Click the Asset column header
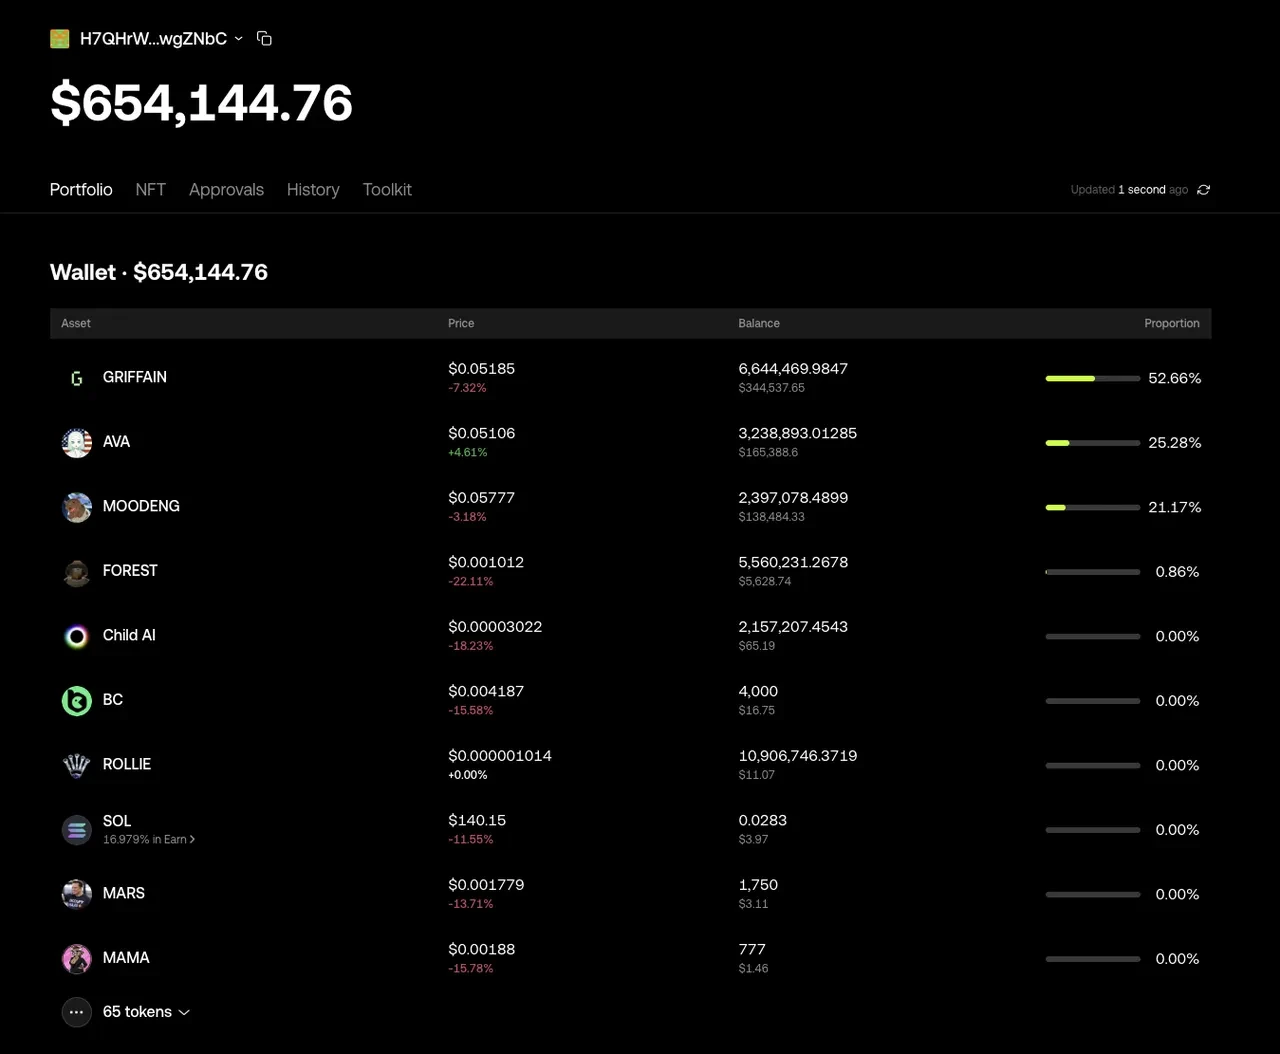Screen dimensions: 1280x1054 (76, 323)
